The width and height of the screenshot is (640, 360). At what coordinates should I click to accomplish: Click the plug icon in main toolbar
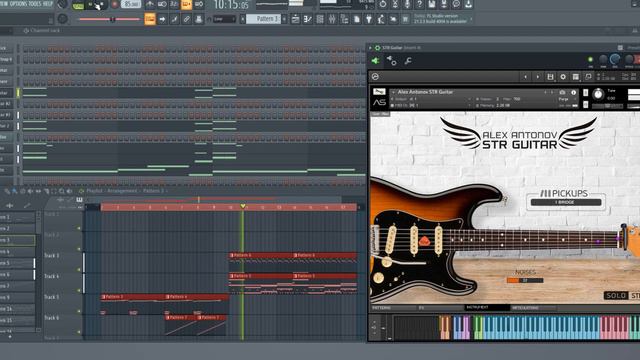(369, 19)
